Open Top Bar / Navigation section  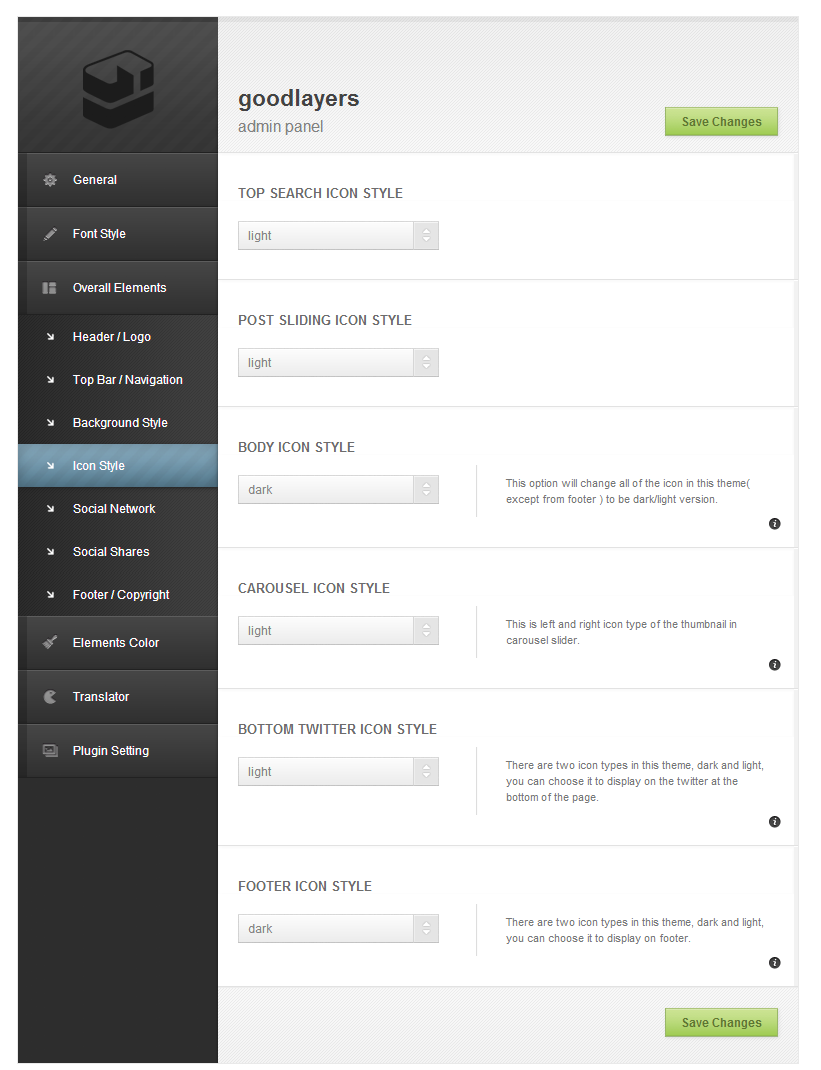tap(127, 380)
